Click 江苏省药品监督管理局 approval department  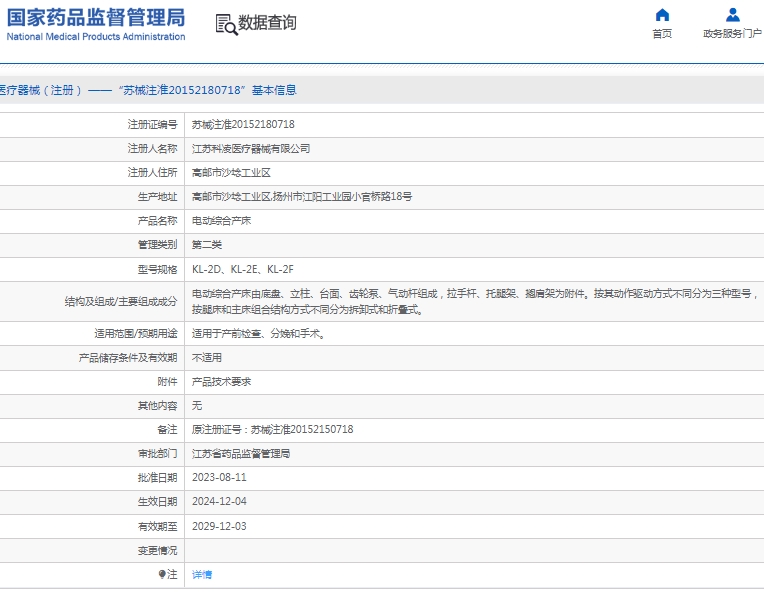click(241, 454)
